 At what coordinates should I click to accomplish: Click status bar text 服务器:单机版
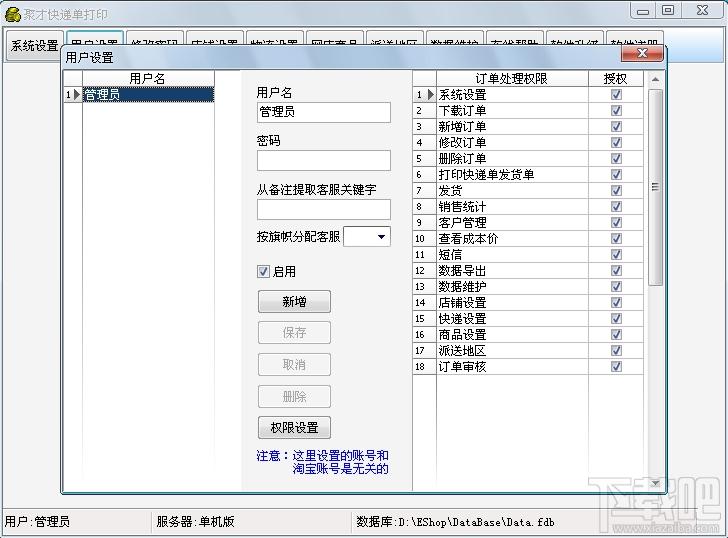coord(195,522)
